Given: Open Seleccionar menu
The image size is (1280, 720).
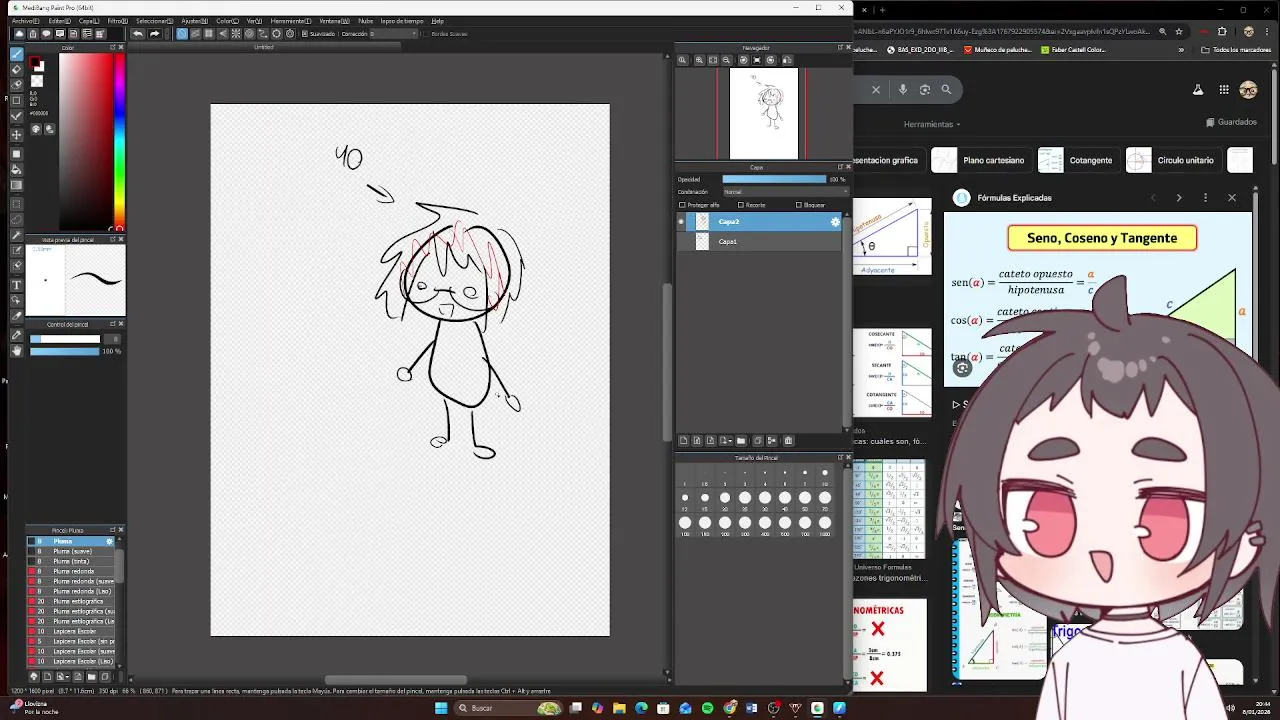Looking at the screenshot, I should point(154,21).
